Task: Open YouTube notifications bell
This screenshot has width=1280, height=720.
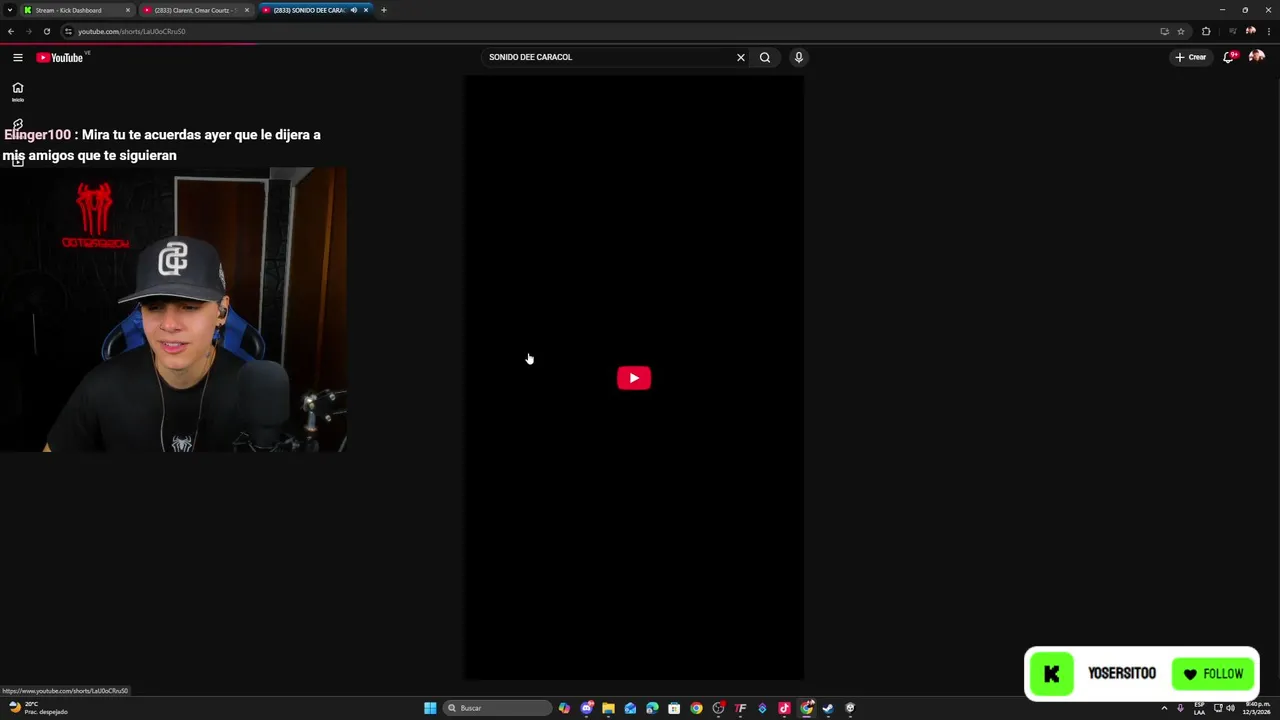Action: click(x=1229, y=57)
